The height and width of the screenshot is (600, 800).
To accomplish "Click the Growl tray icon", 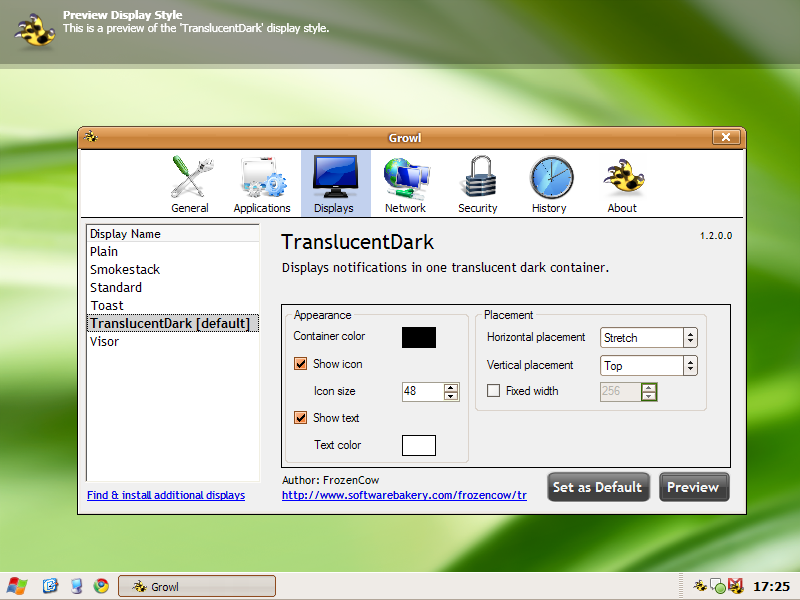I will (x=700, y=586).
